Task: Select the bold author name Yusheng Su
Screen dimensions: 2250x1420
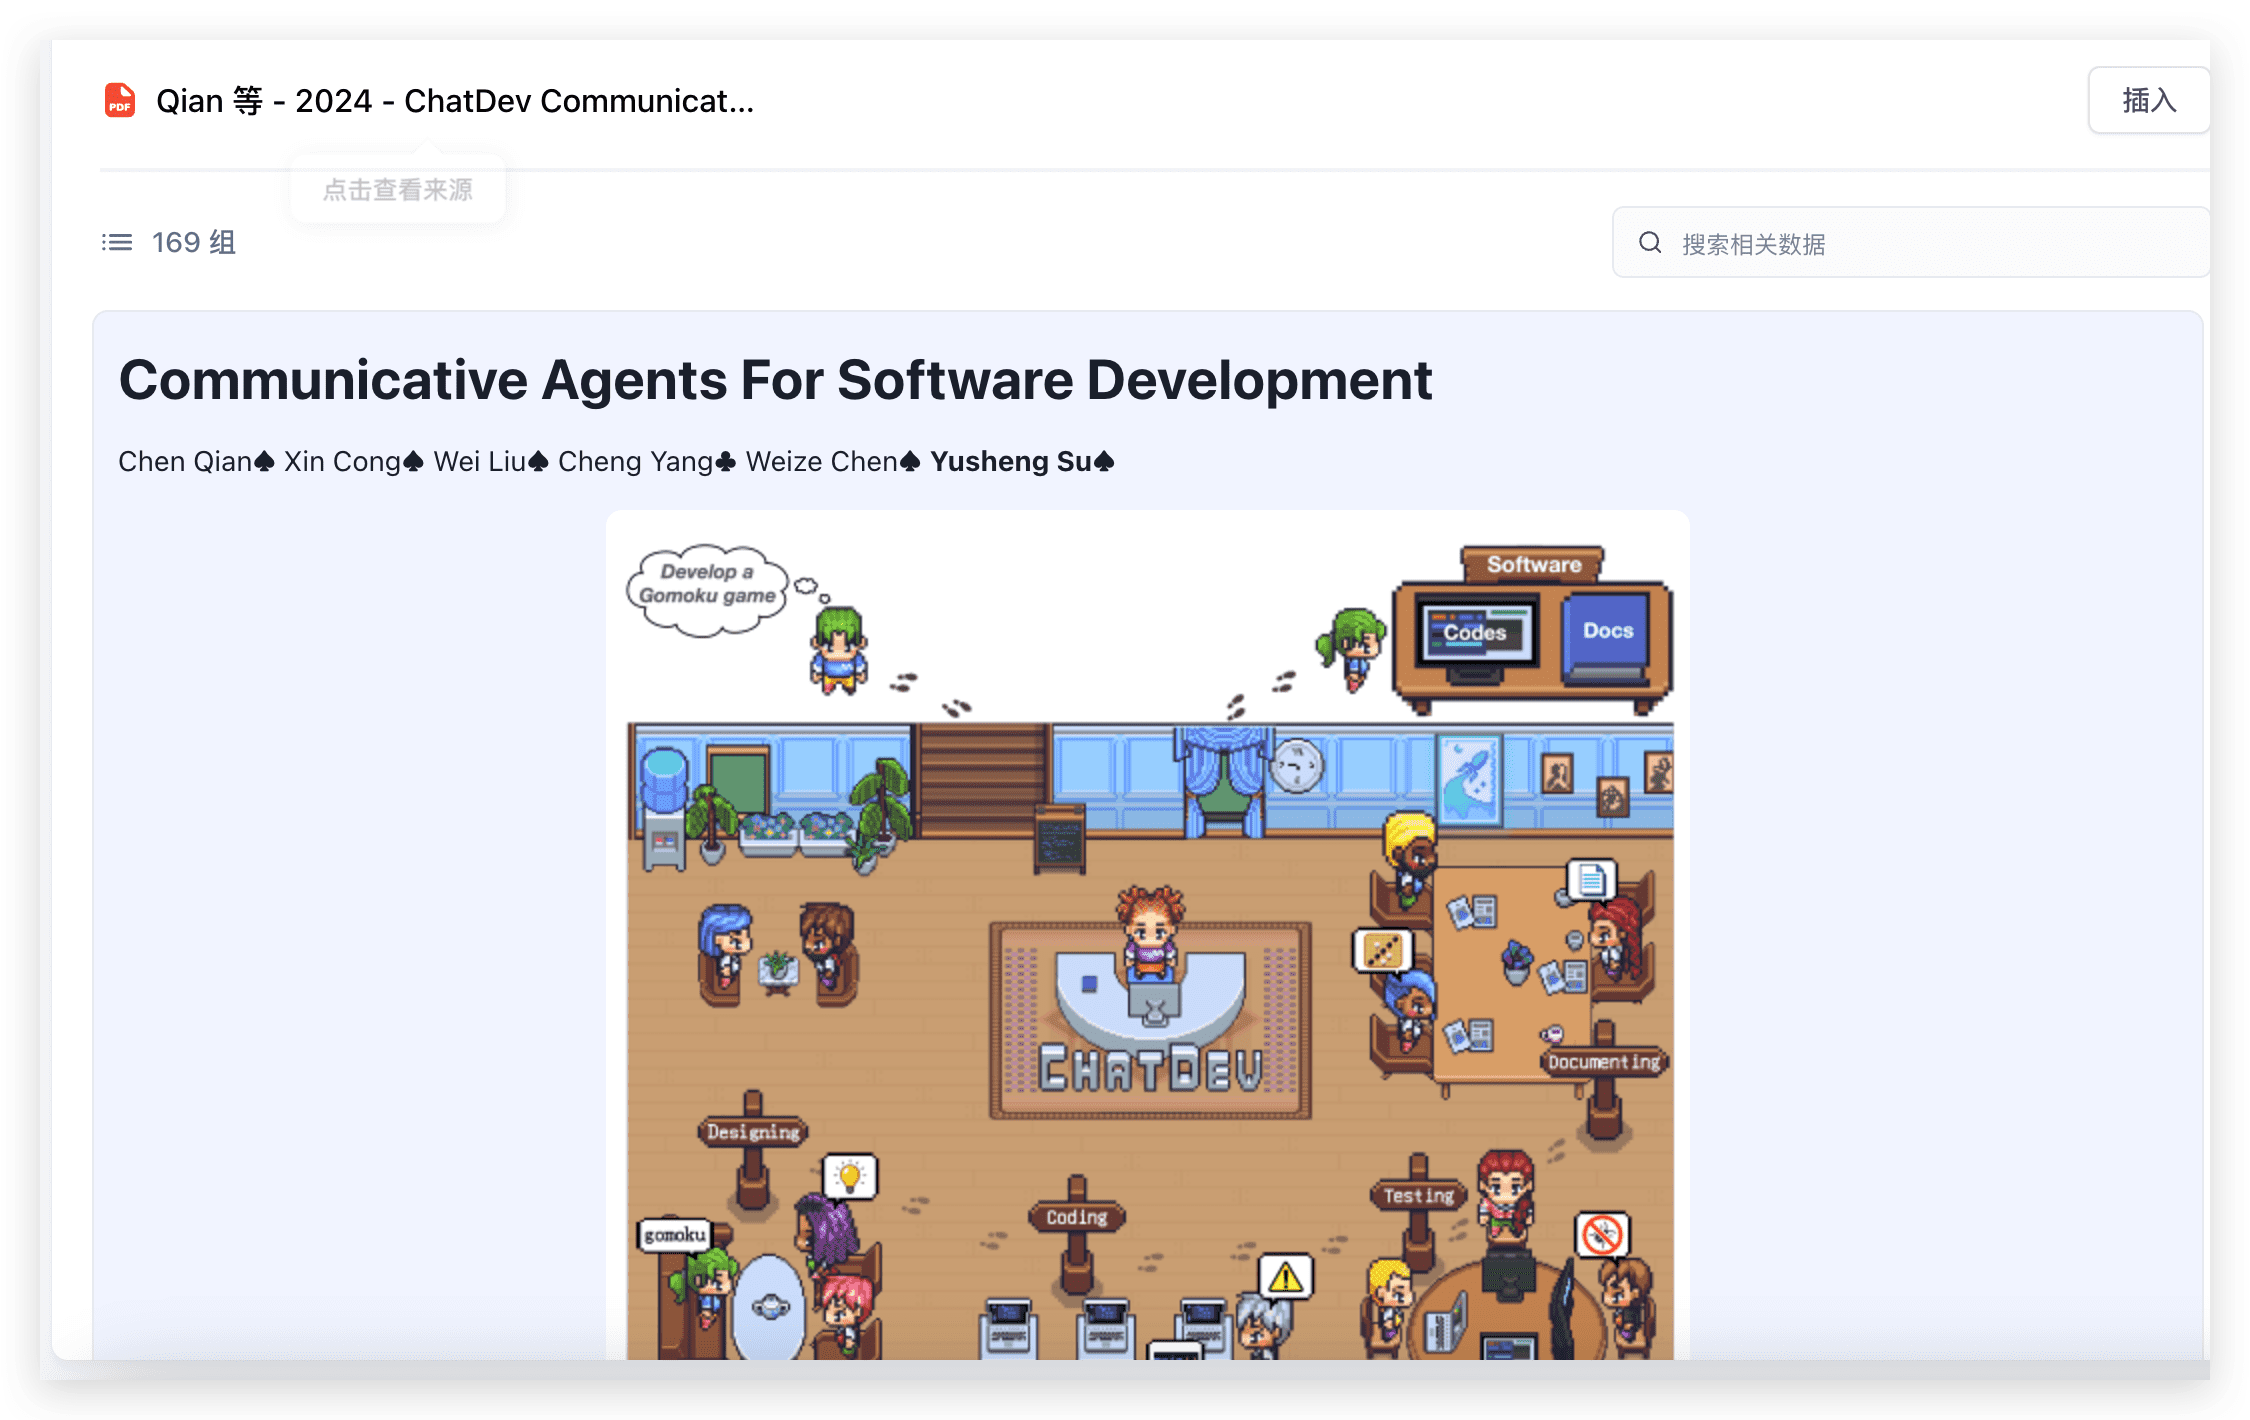Action: [1010, 462]
